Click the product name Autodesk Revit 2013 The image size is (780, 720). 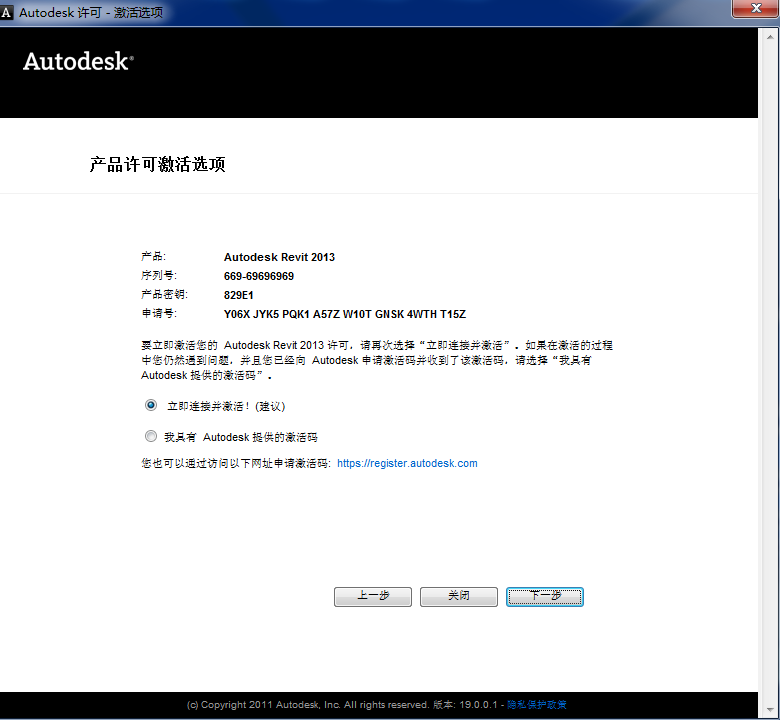coord(279,257)
